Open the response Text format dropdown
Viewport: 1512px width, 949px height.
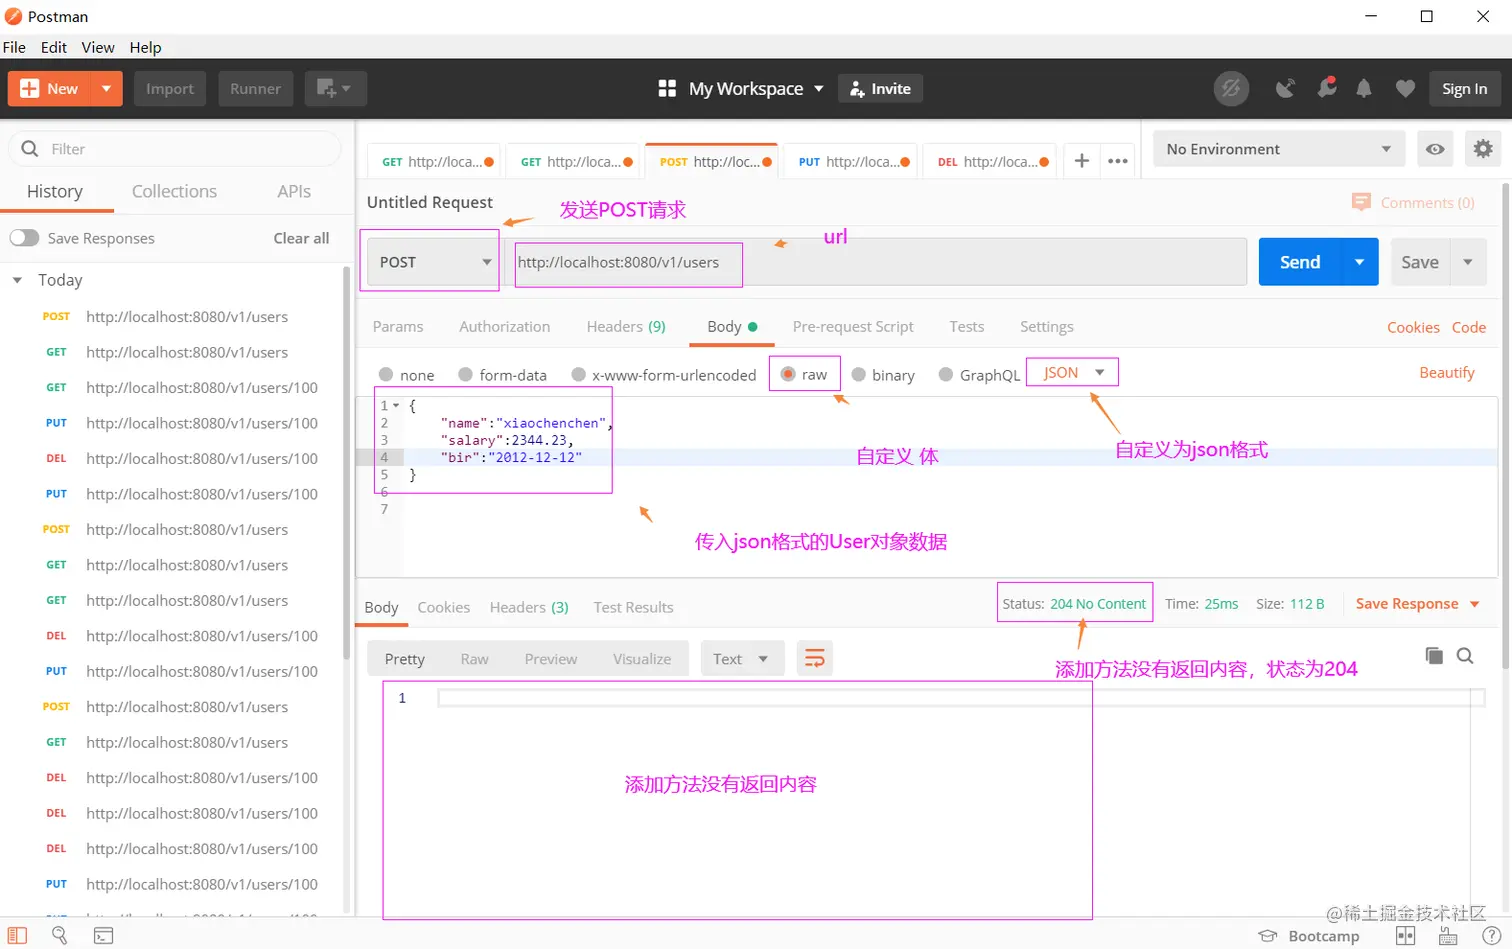click(741, 659)
